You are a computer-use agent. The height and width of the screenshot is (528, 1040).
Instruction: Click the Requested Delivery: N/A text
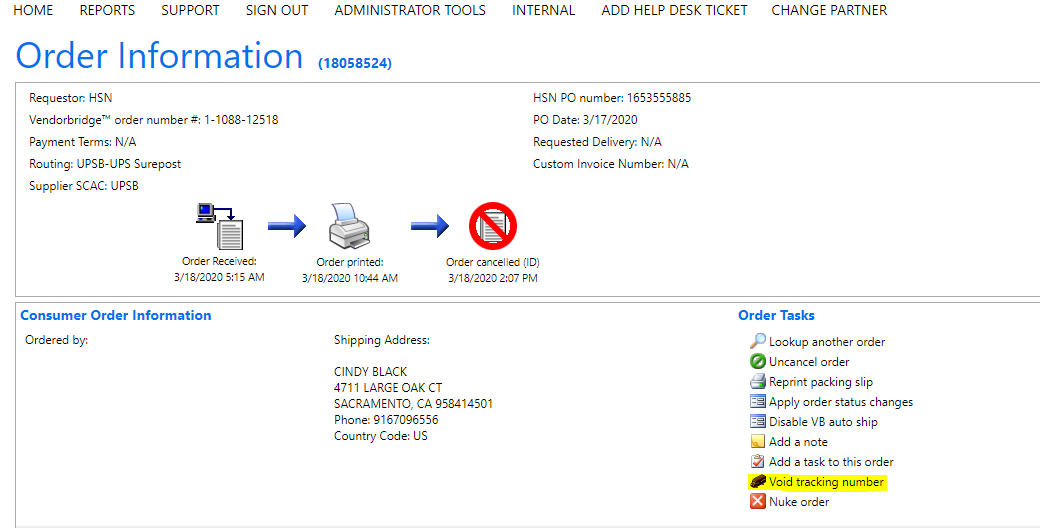[597, 142]
